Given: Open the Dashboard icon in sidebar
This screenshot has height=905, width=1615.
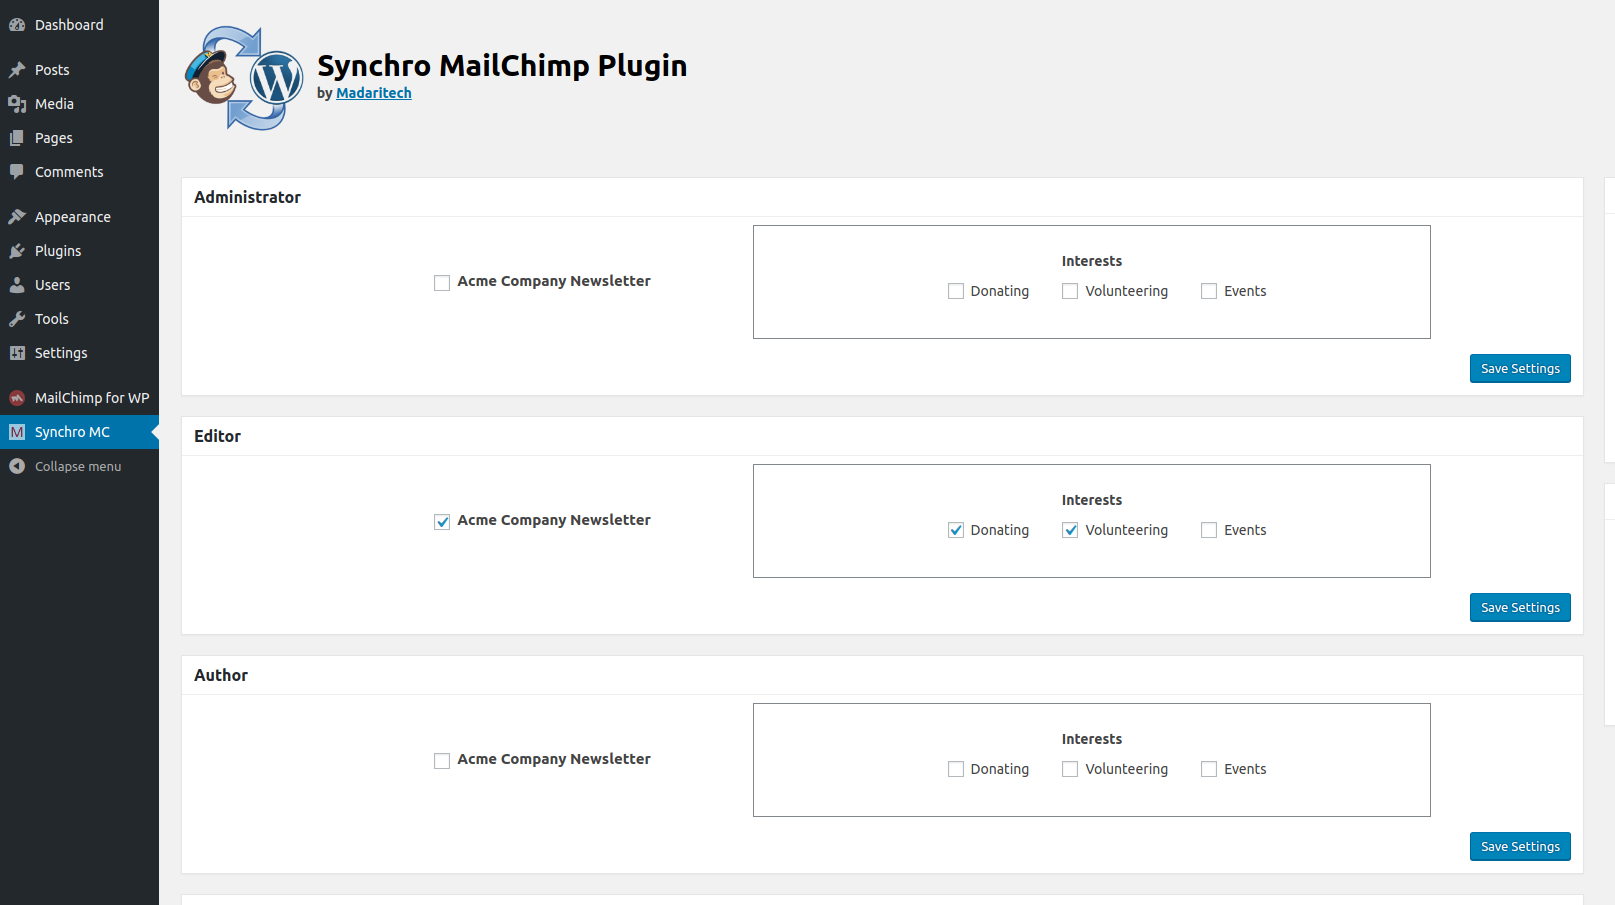Looking at the screenshot, I should coord(17,25).
